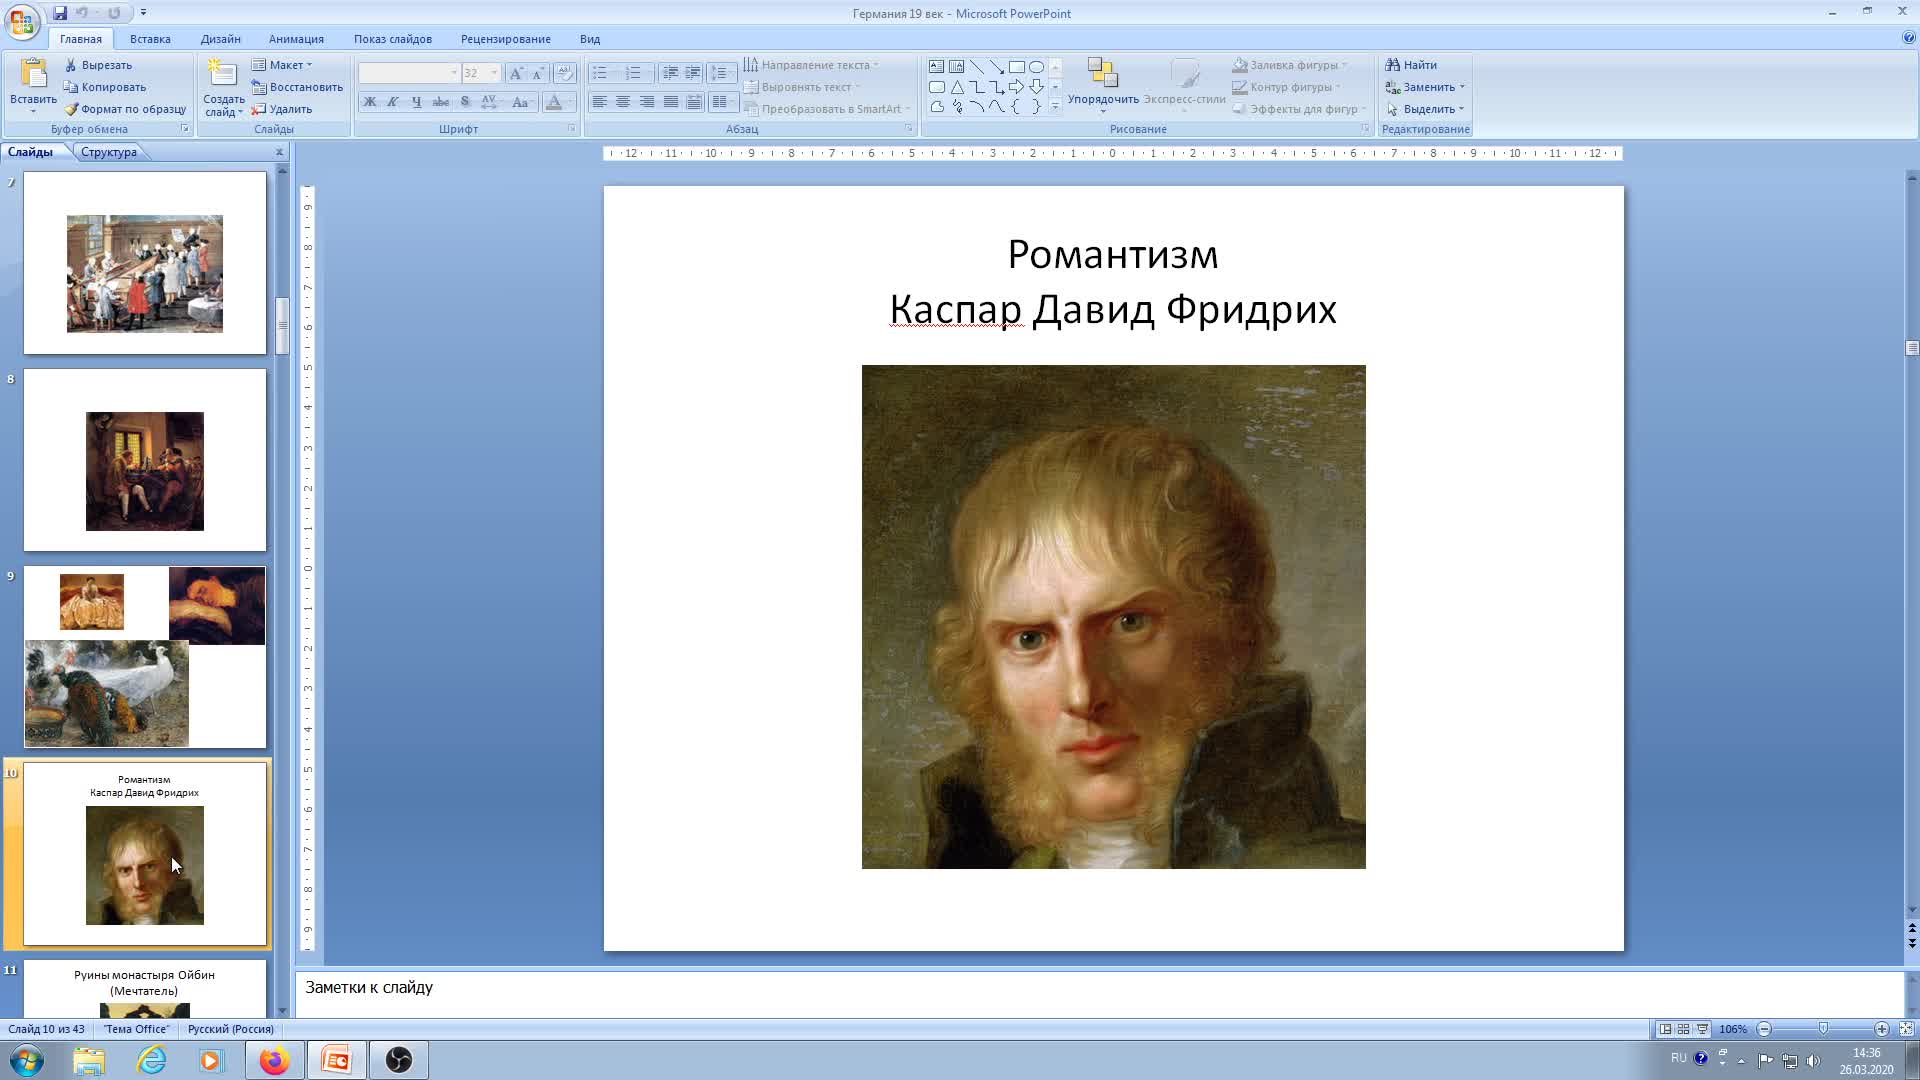Click the Paste (Вставить) clipboard icon
Screen dimensions: 1920x1080
click(x=33, y=74)
